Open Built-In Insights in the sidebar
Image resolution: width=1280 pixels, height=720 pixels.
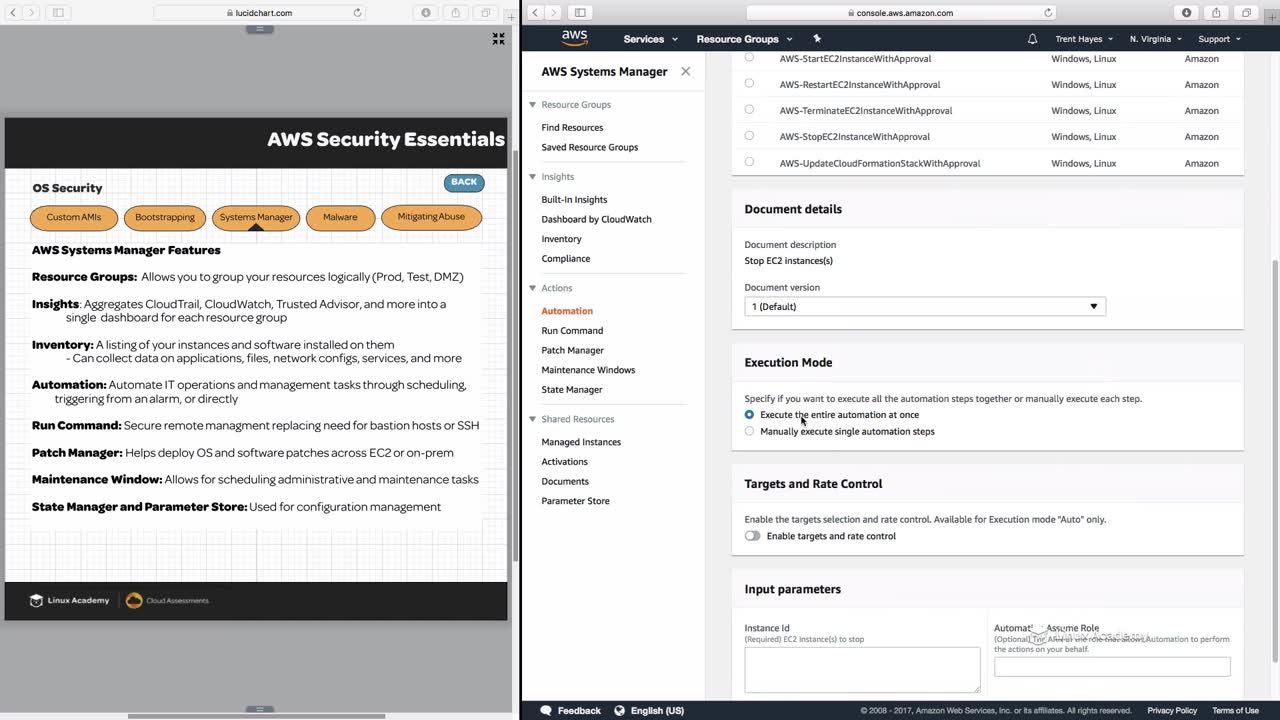tap(574, 200)
